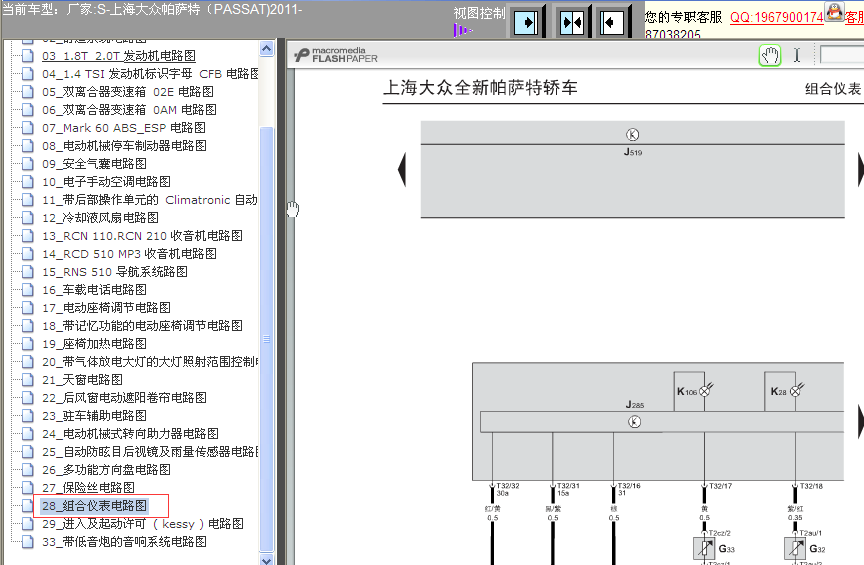The image size is (864, 565).
Task: Open 11_带后部操作单元的 Climatronic entry
Action: coord(150,200)
